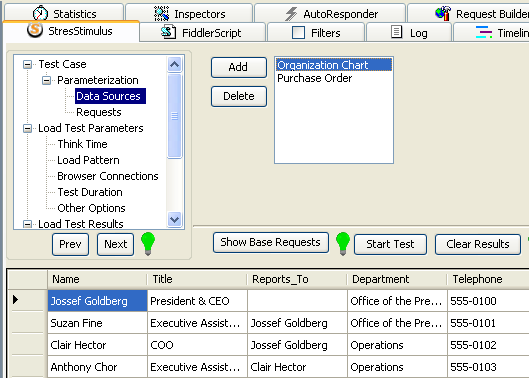This screenshot has width=529, height=378.
Task: Click the Delete data source button
Action: click(239, 96)
